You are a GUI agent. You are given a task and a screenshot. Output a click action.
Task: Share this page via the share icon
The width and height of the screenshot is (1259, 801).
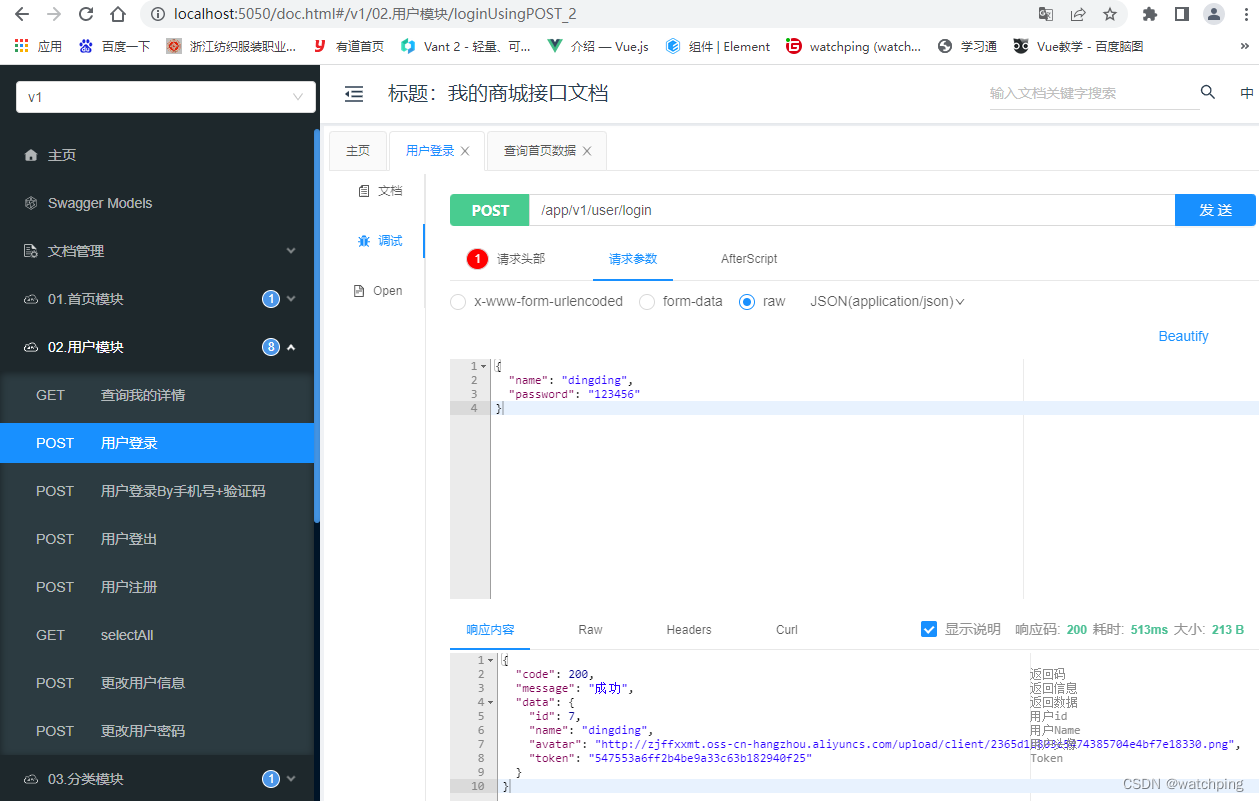1078,14
